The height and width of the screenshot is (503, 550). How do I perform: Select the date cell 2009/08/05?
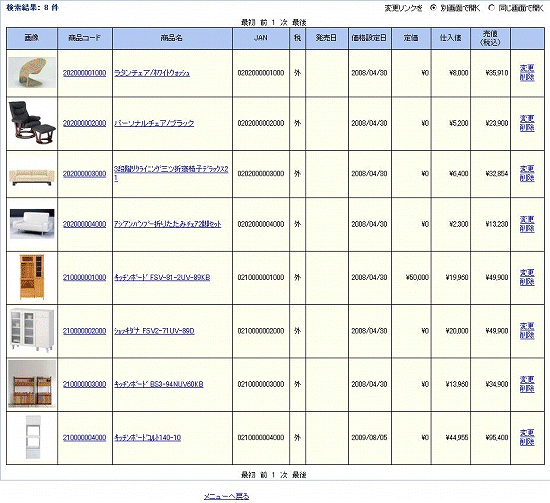tap(369, 437)
